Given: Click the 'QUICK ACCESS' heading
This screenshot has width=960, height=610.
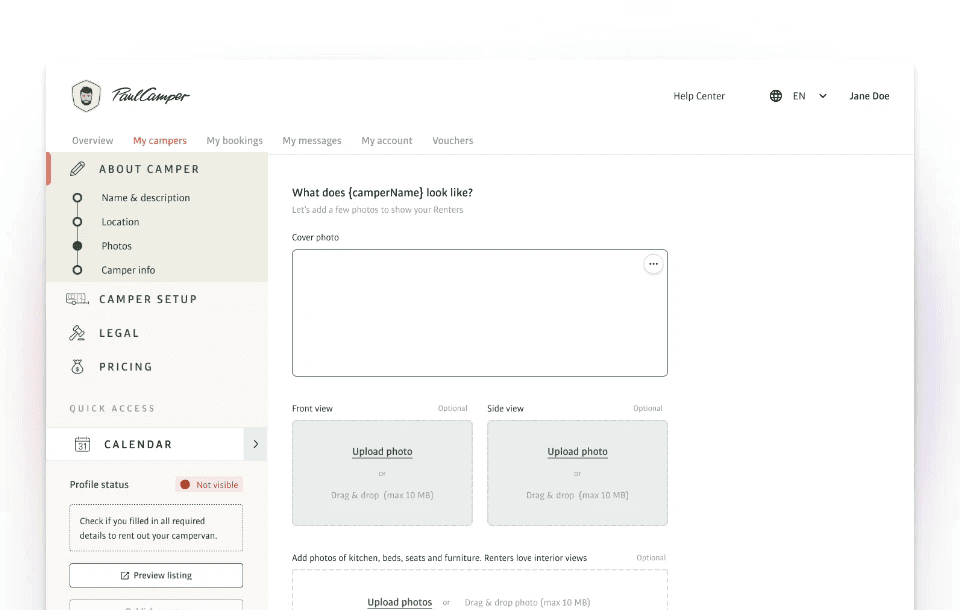Looking at the screenshot, I should click(x=112, y=409).
